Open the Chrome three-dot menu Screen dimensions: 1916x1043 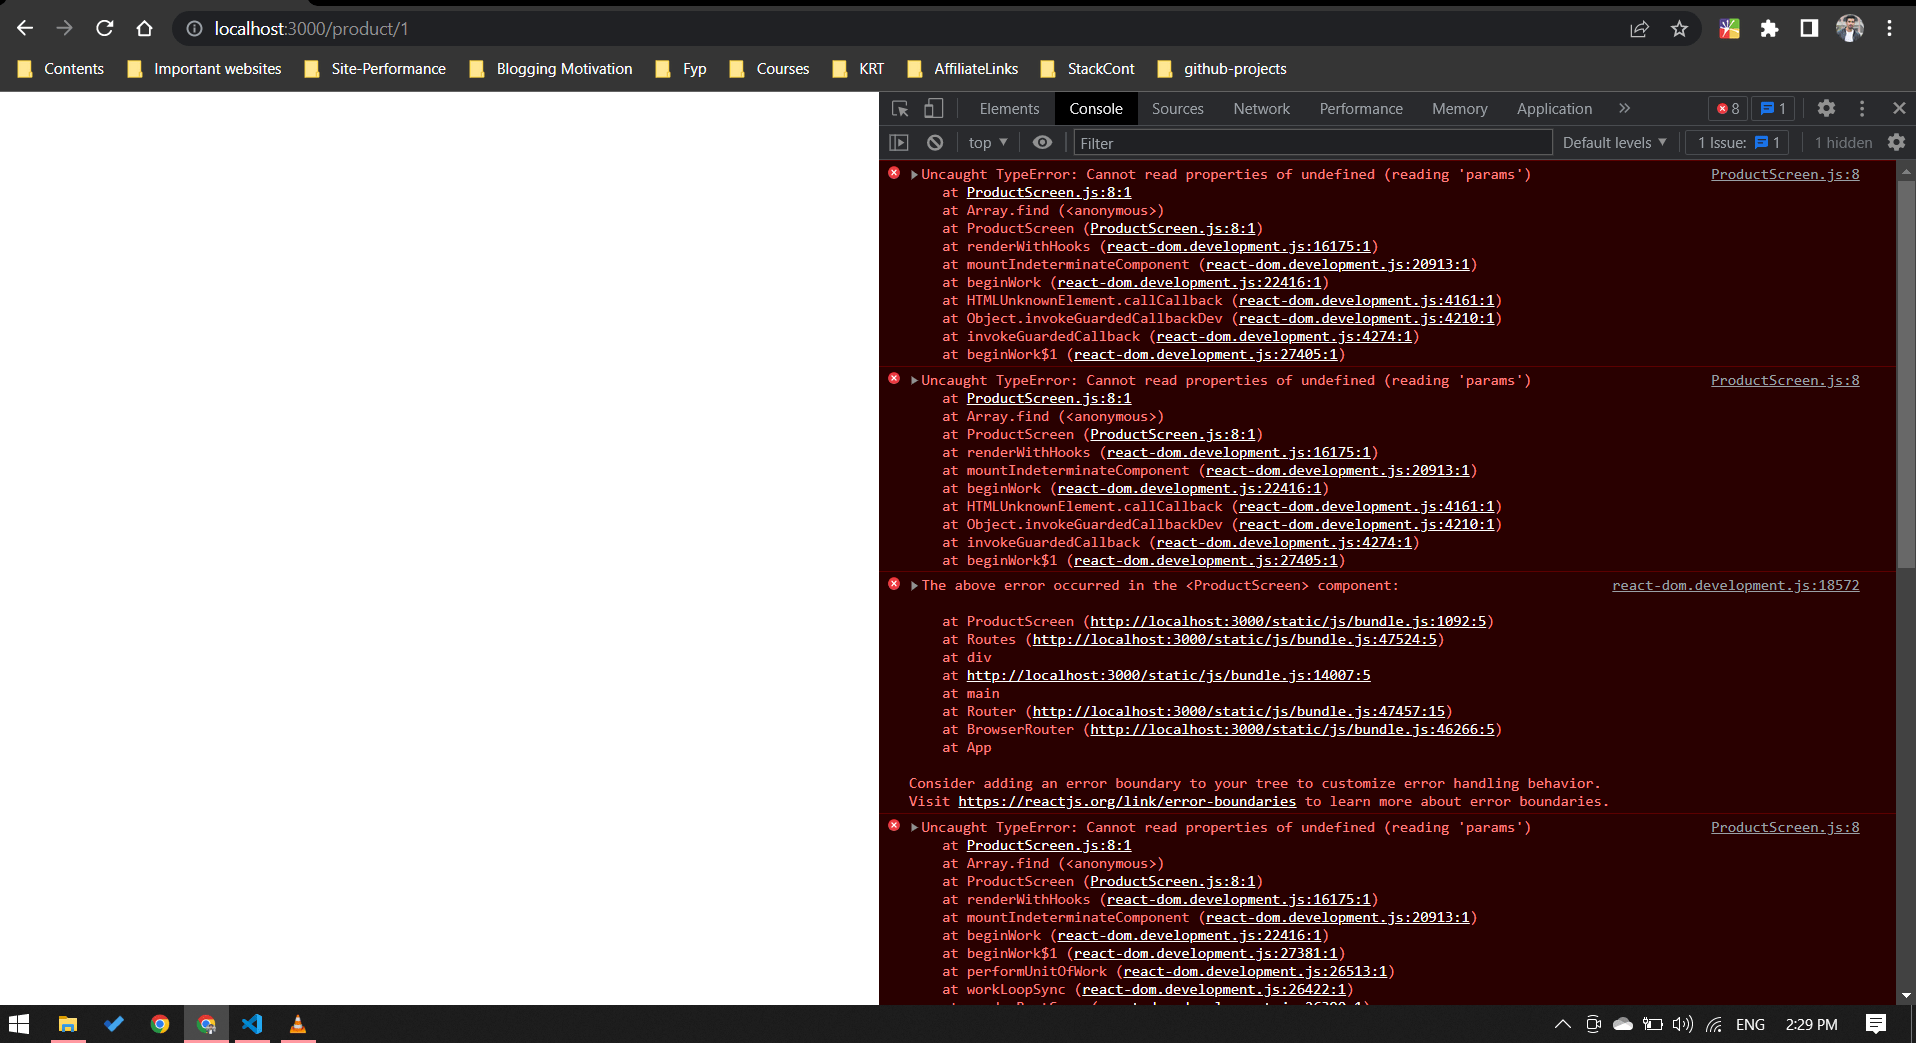pos(1889,29)
